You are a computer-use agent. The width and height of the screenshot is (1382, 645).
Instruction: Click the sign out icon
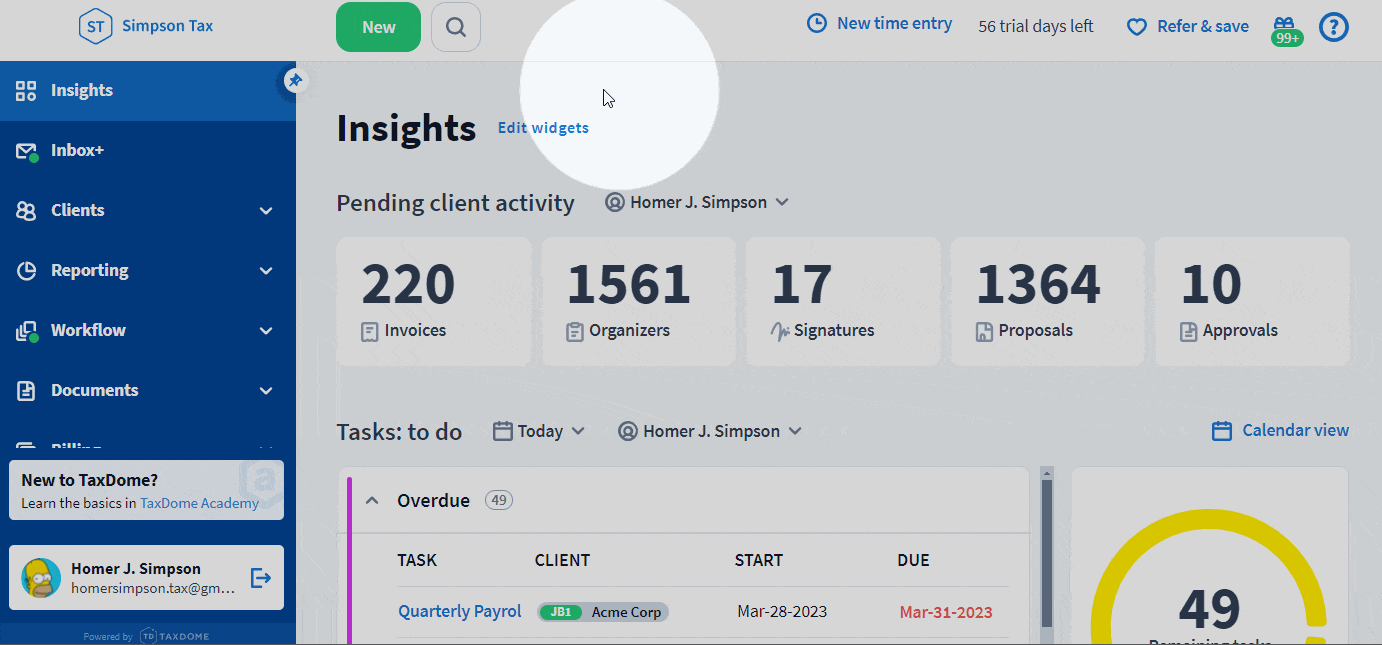(x=261, y=577)
